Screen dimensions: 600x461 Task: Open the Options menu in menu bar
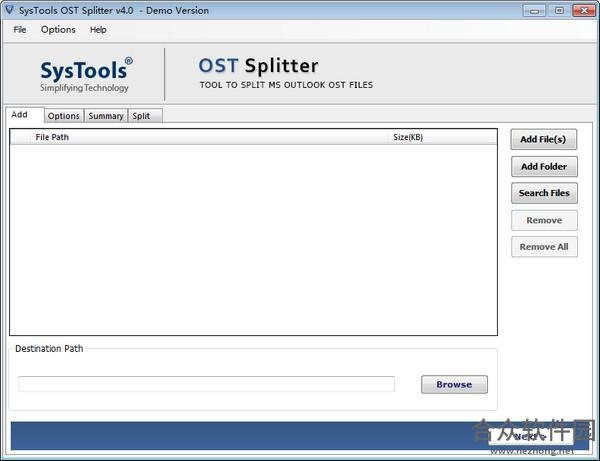pyautogui.click(x=58, y=30)
